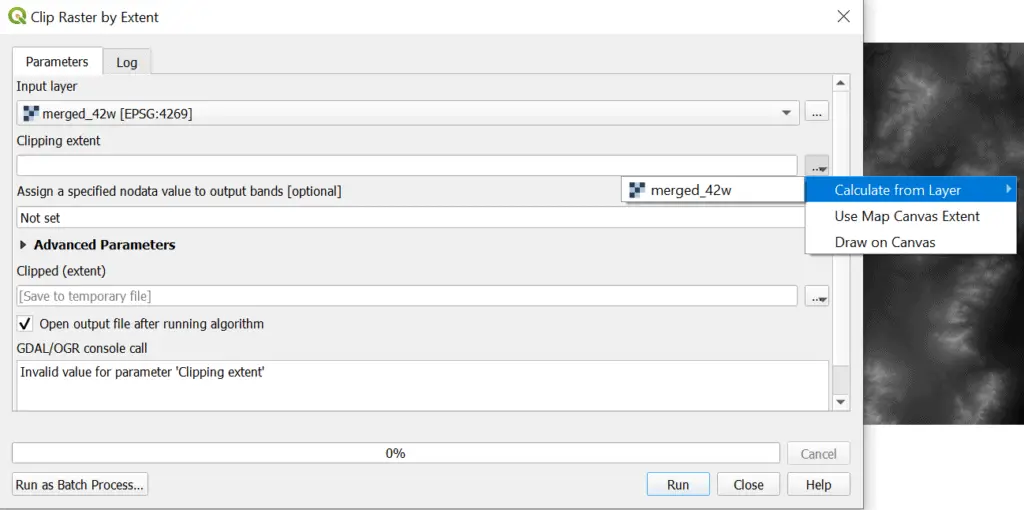Uncheck Open output file after running algorithm
The image size is (1024, 510).
(x=25, y=323)
